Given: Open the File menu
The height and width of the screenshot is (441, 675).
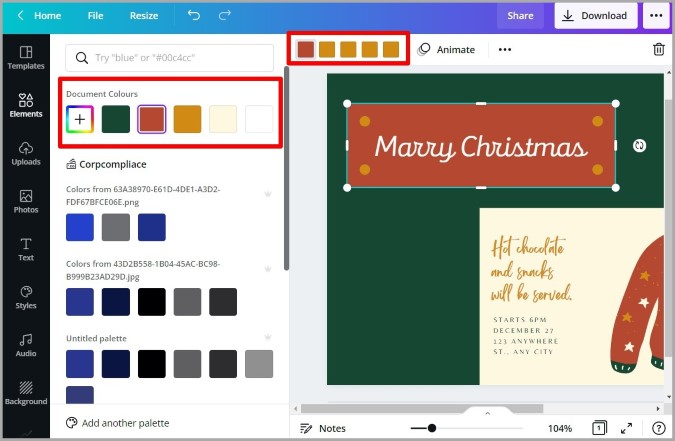Looking at the screenshot, I should tap(95, 16).
